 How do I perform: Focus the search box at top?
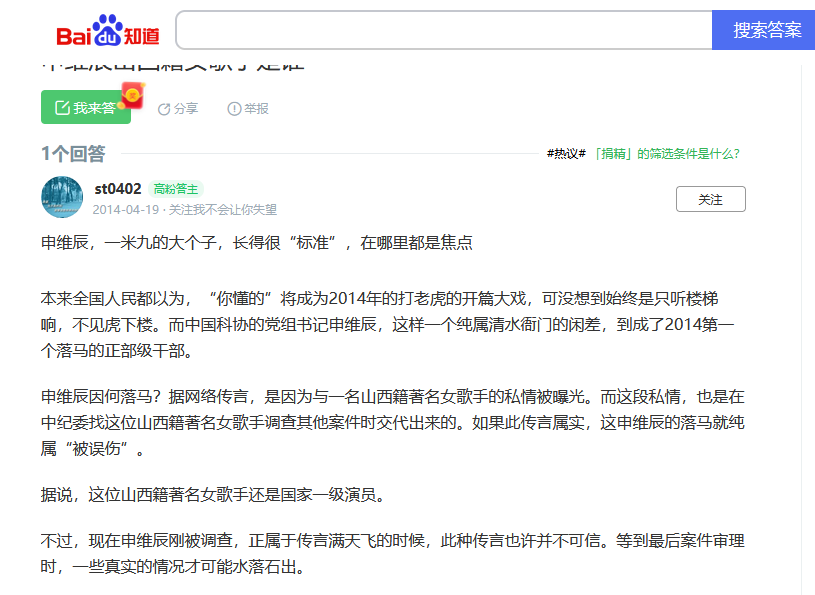pyautogui.click(x=443, y=30)
